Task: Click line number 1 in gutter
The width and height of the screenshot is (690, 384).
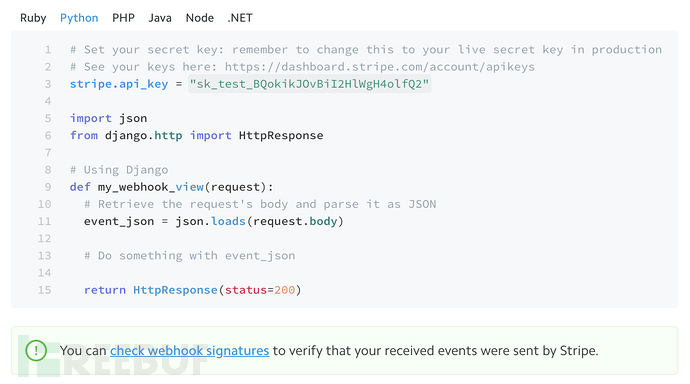Action: click(48, 50)
